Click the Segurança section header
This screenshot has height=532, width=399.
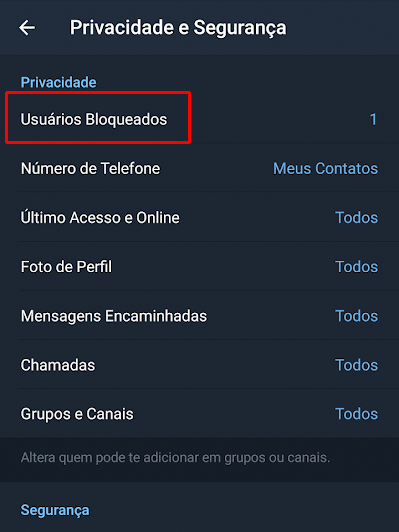click(55, 511)
